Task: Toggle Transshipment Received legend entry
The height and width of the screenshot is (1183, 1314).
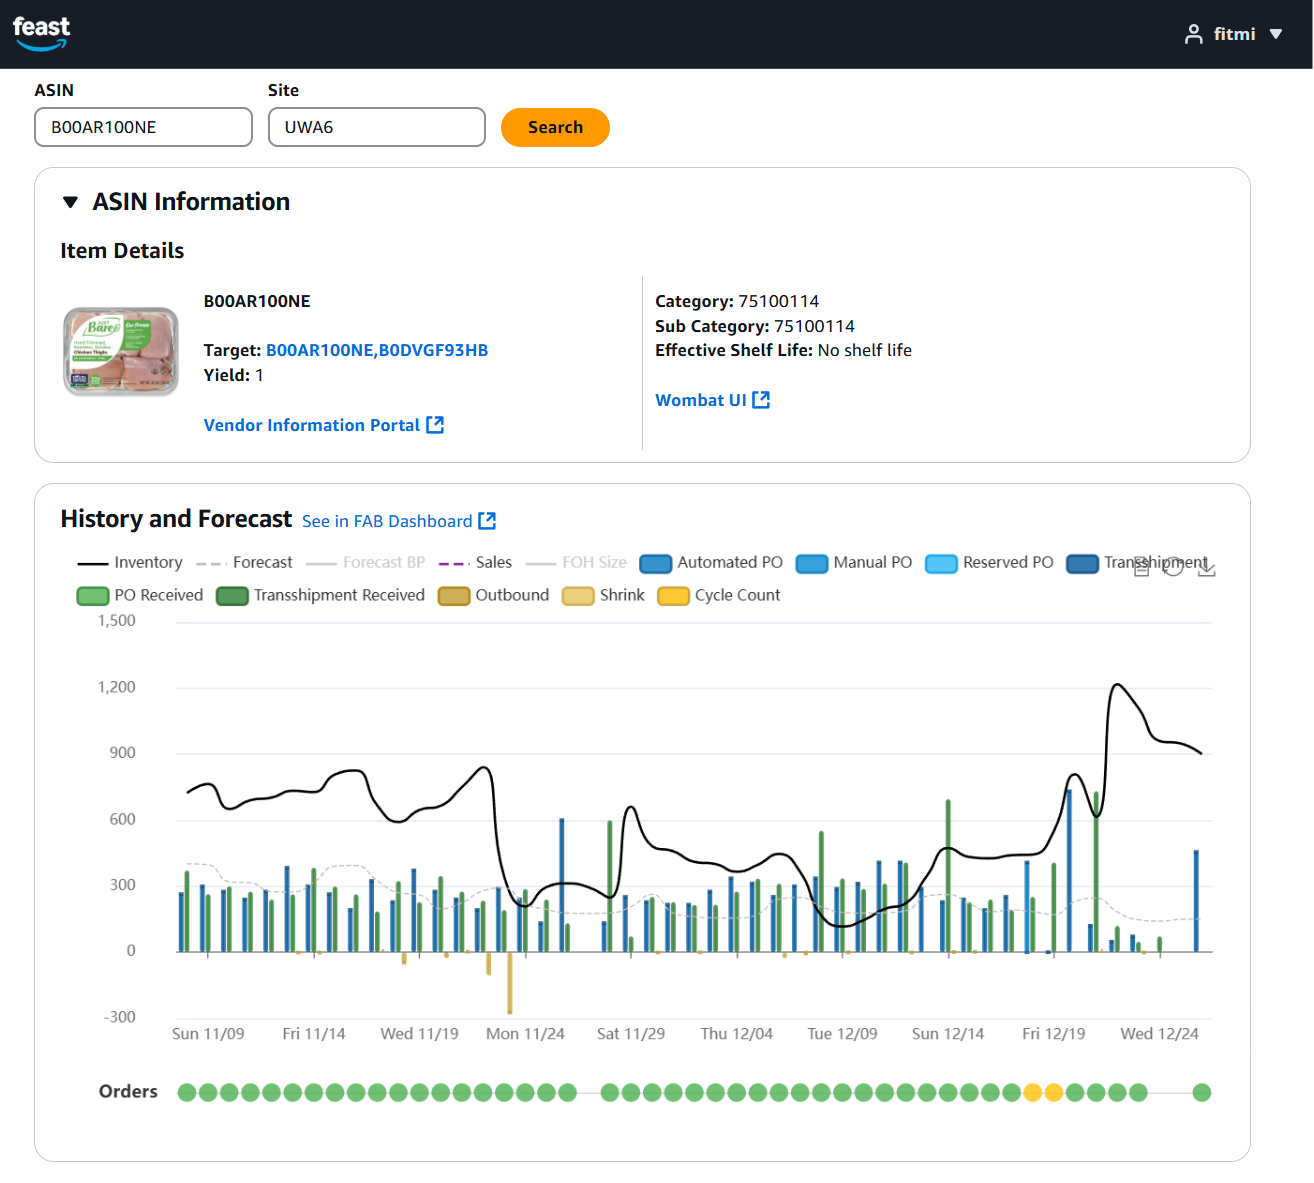Action: pos(321,595)
